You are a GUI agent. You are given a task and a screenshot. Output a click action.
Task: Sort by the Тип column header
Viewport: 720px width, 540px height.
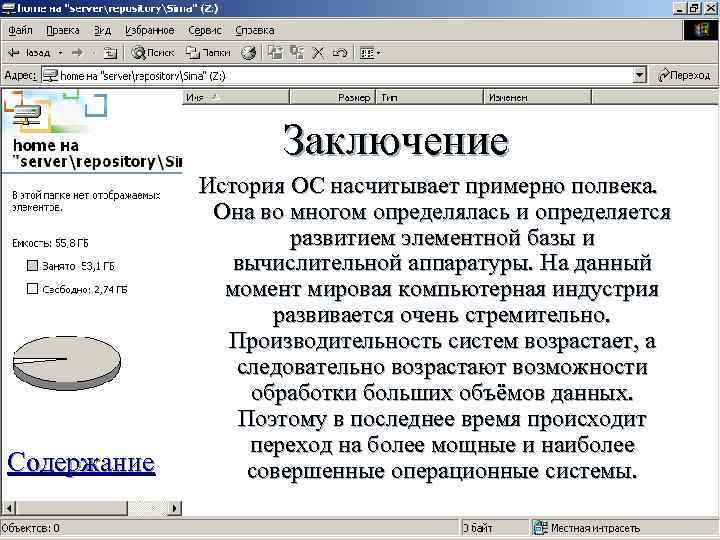tap(430, 97)
